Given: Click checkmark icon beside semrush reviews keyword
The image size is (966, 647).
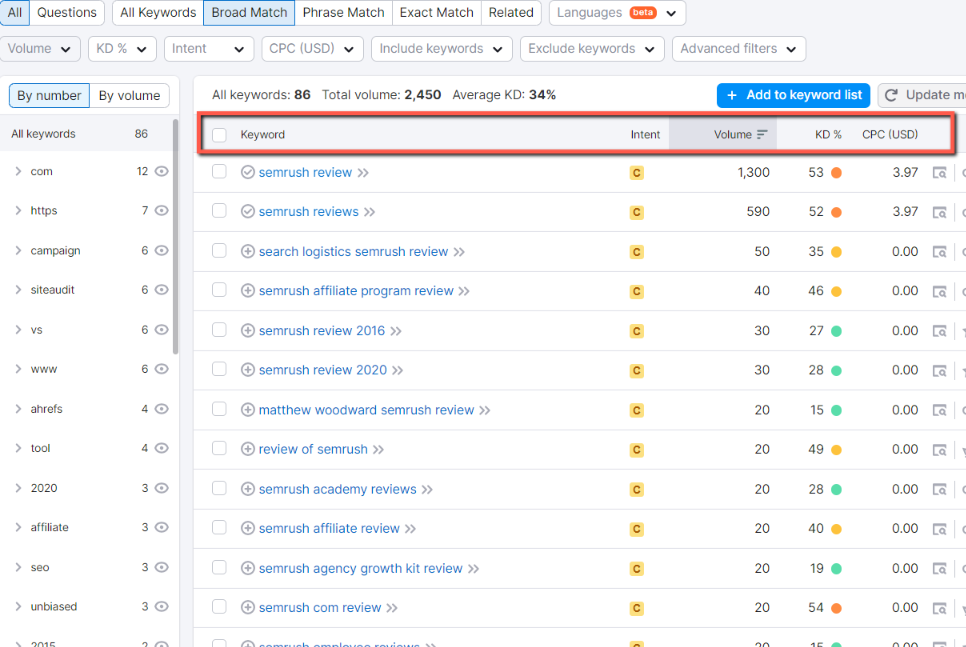Looking at the screenshot, I should [248, 212].
